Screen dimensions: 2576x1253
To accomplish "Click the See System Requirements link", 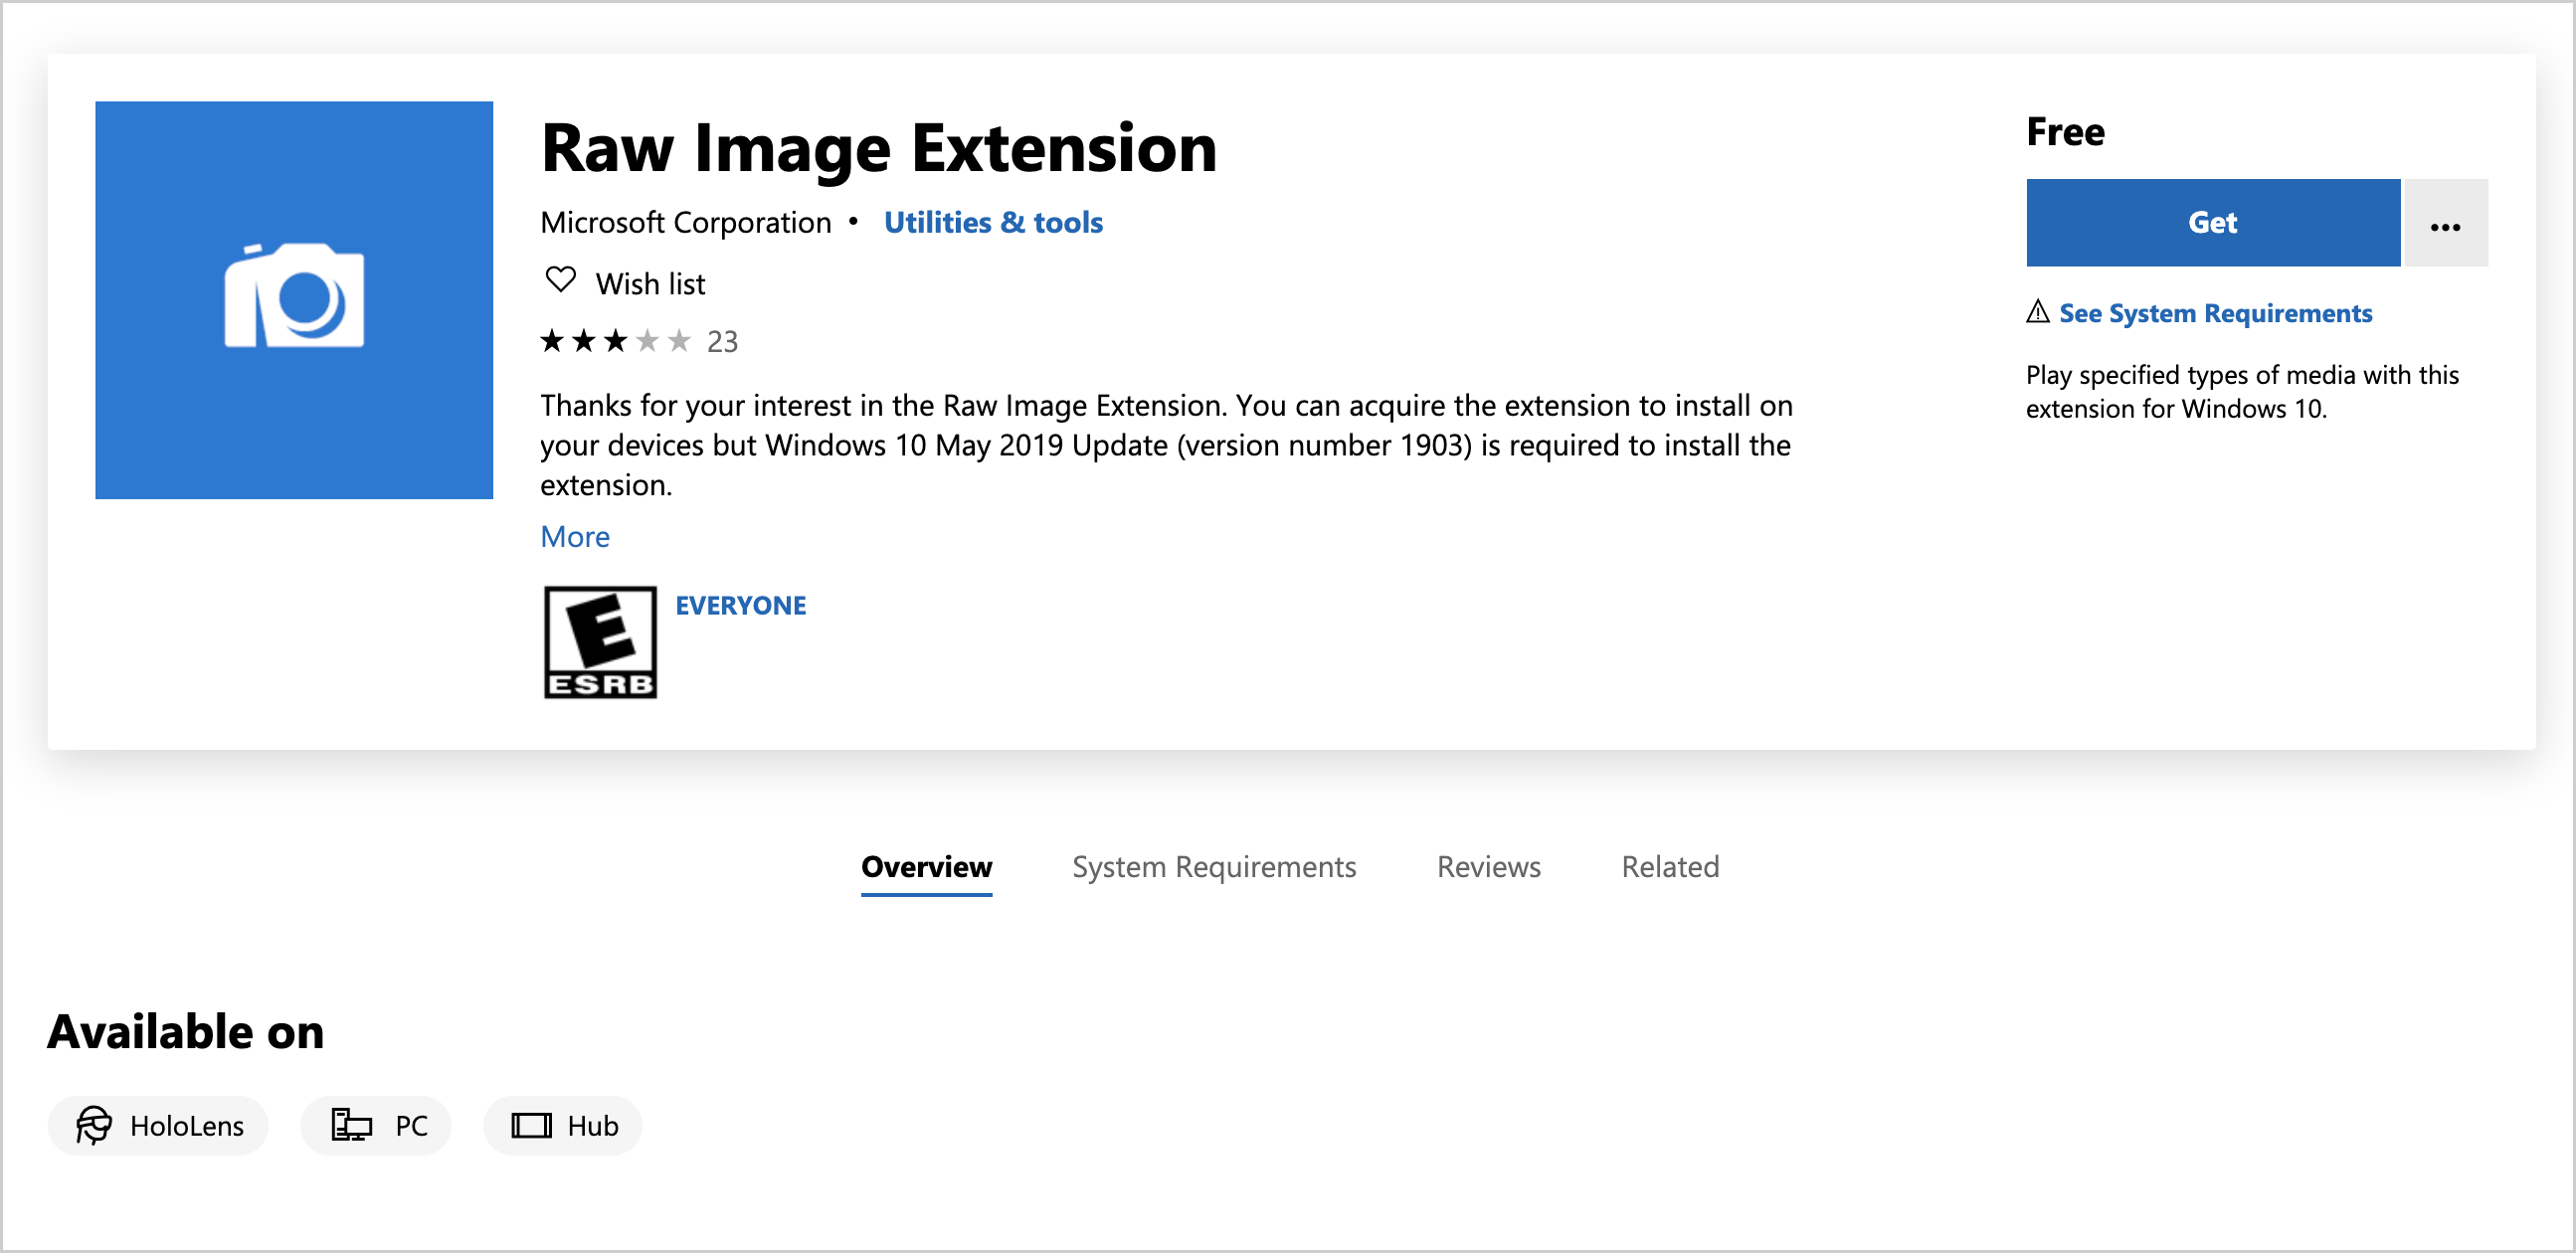I will (2216, 312).
